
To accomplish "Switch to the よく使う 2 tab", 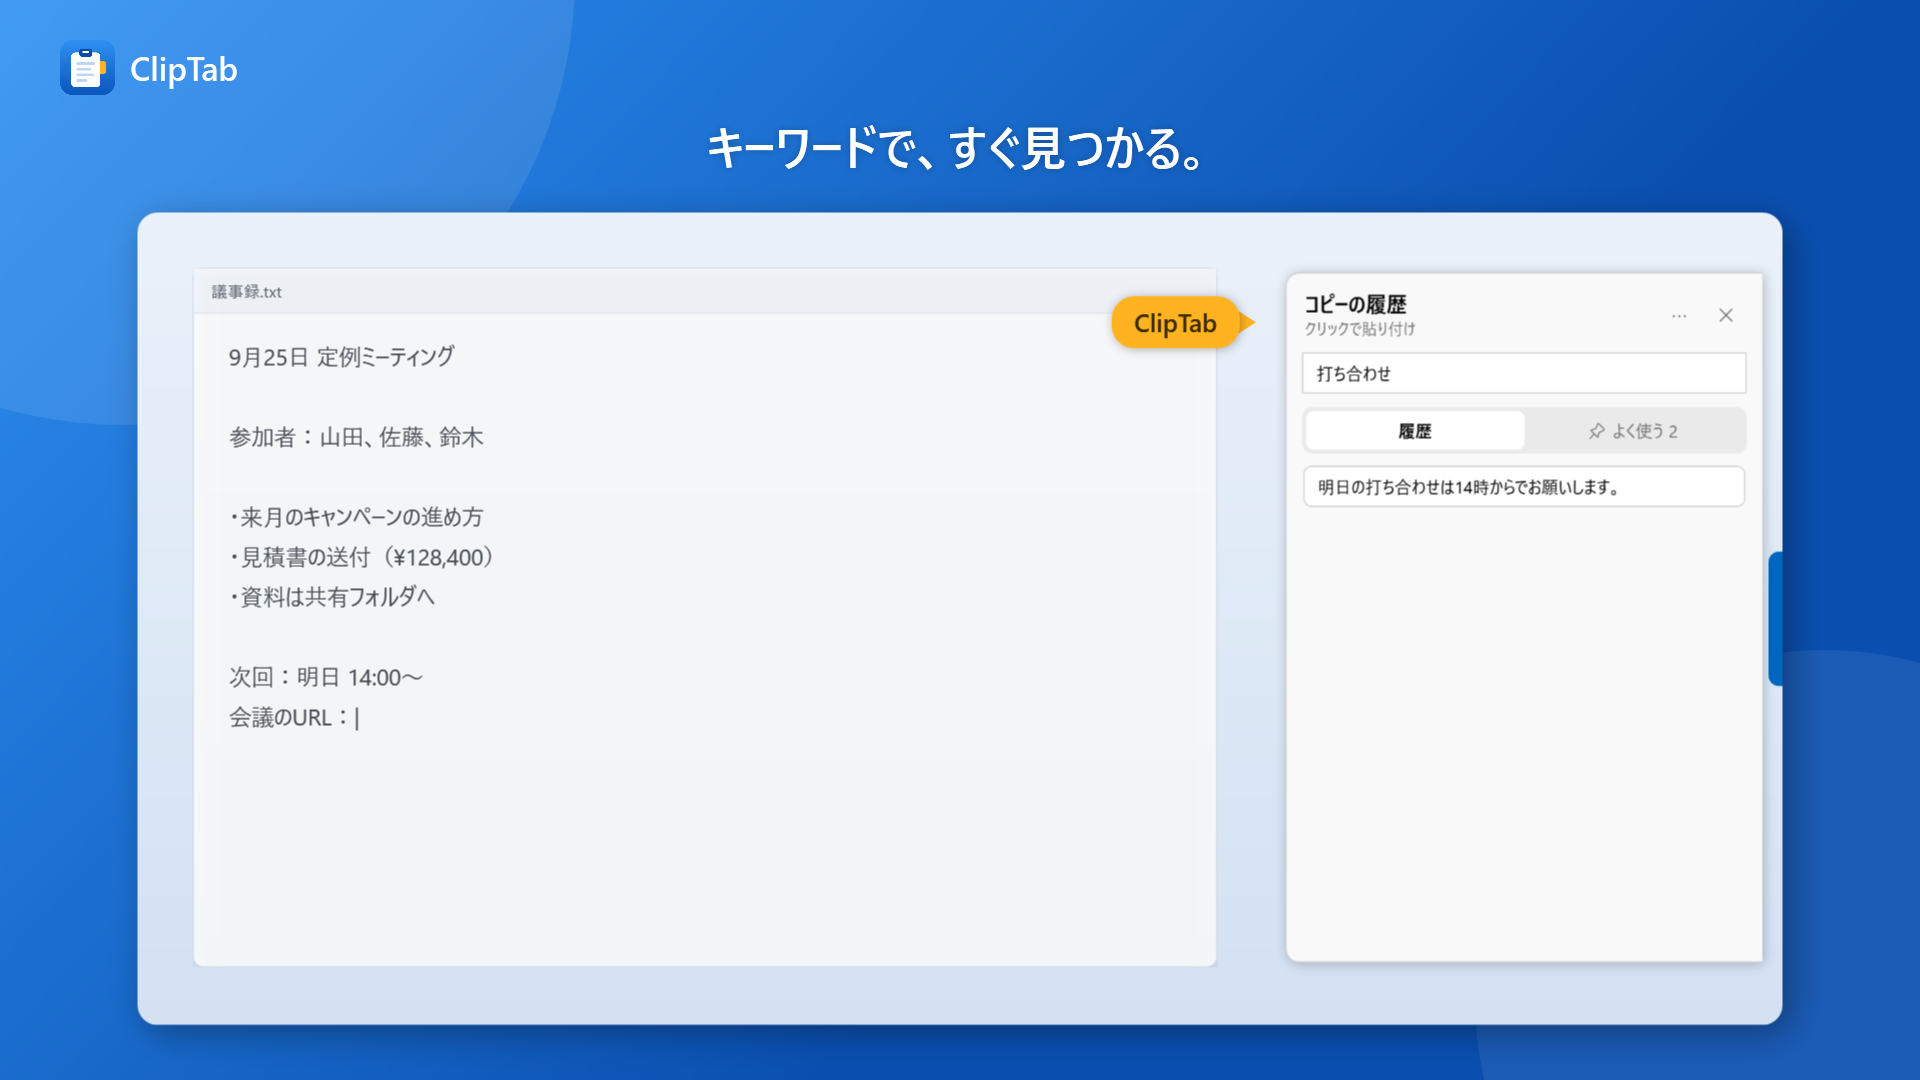I will (x=1634, y=431).
